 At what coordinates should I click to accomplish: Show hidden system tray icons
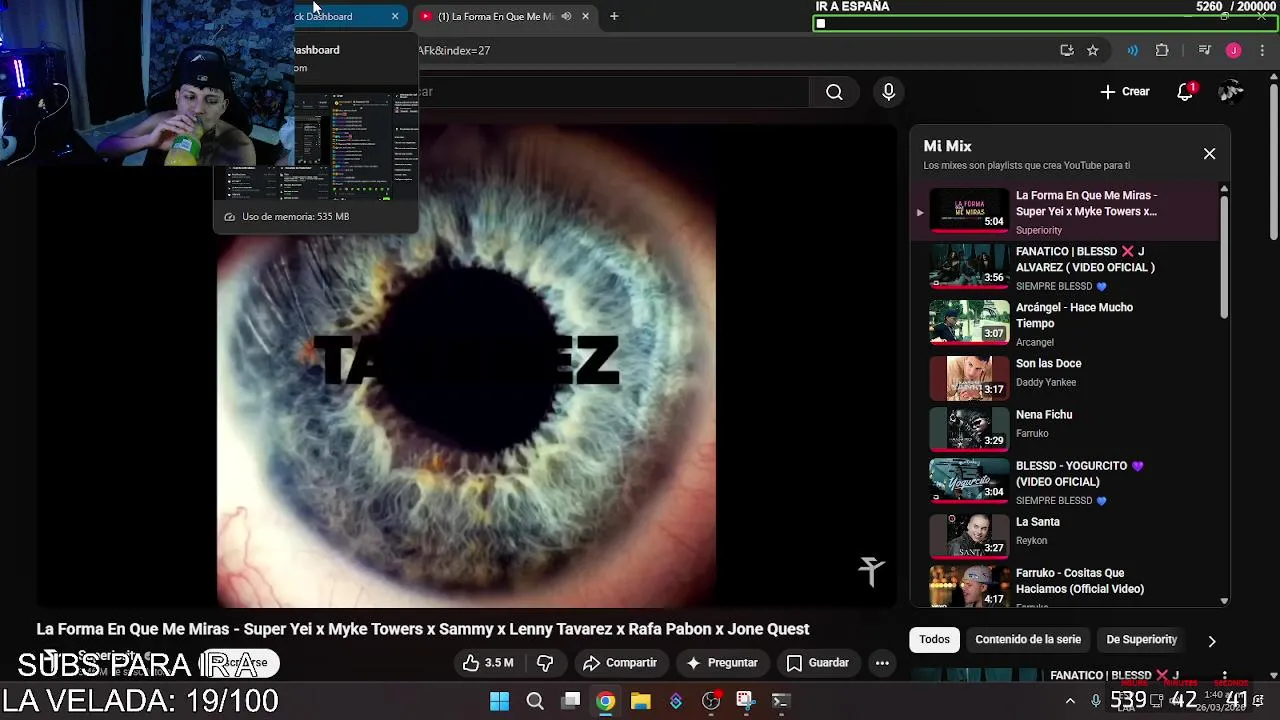1070,701
